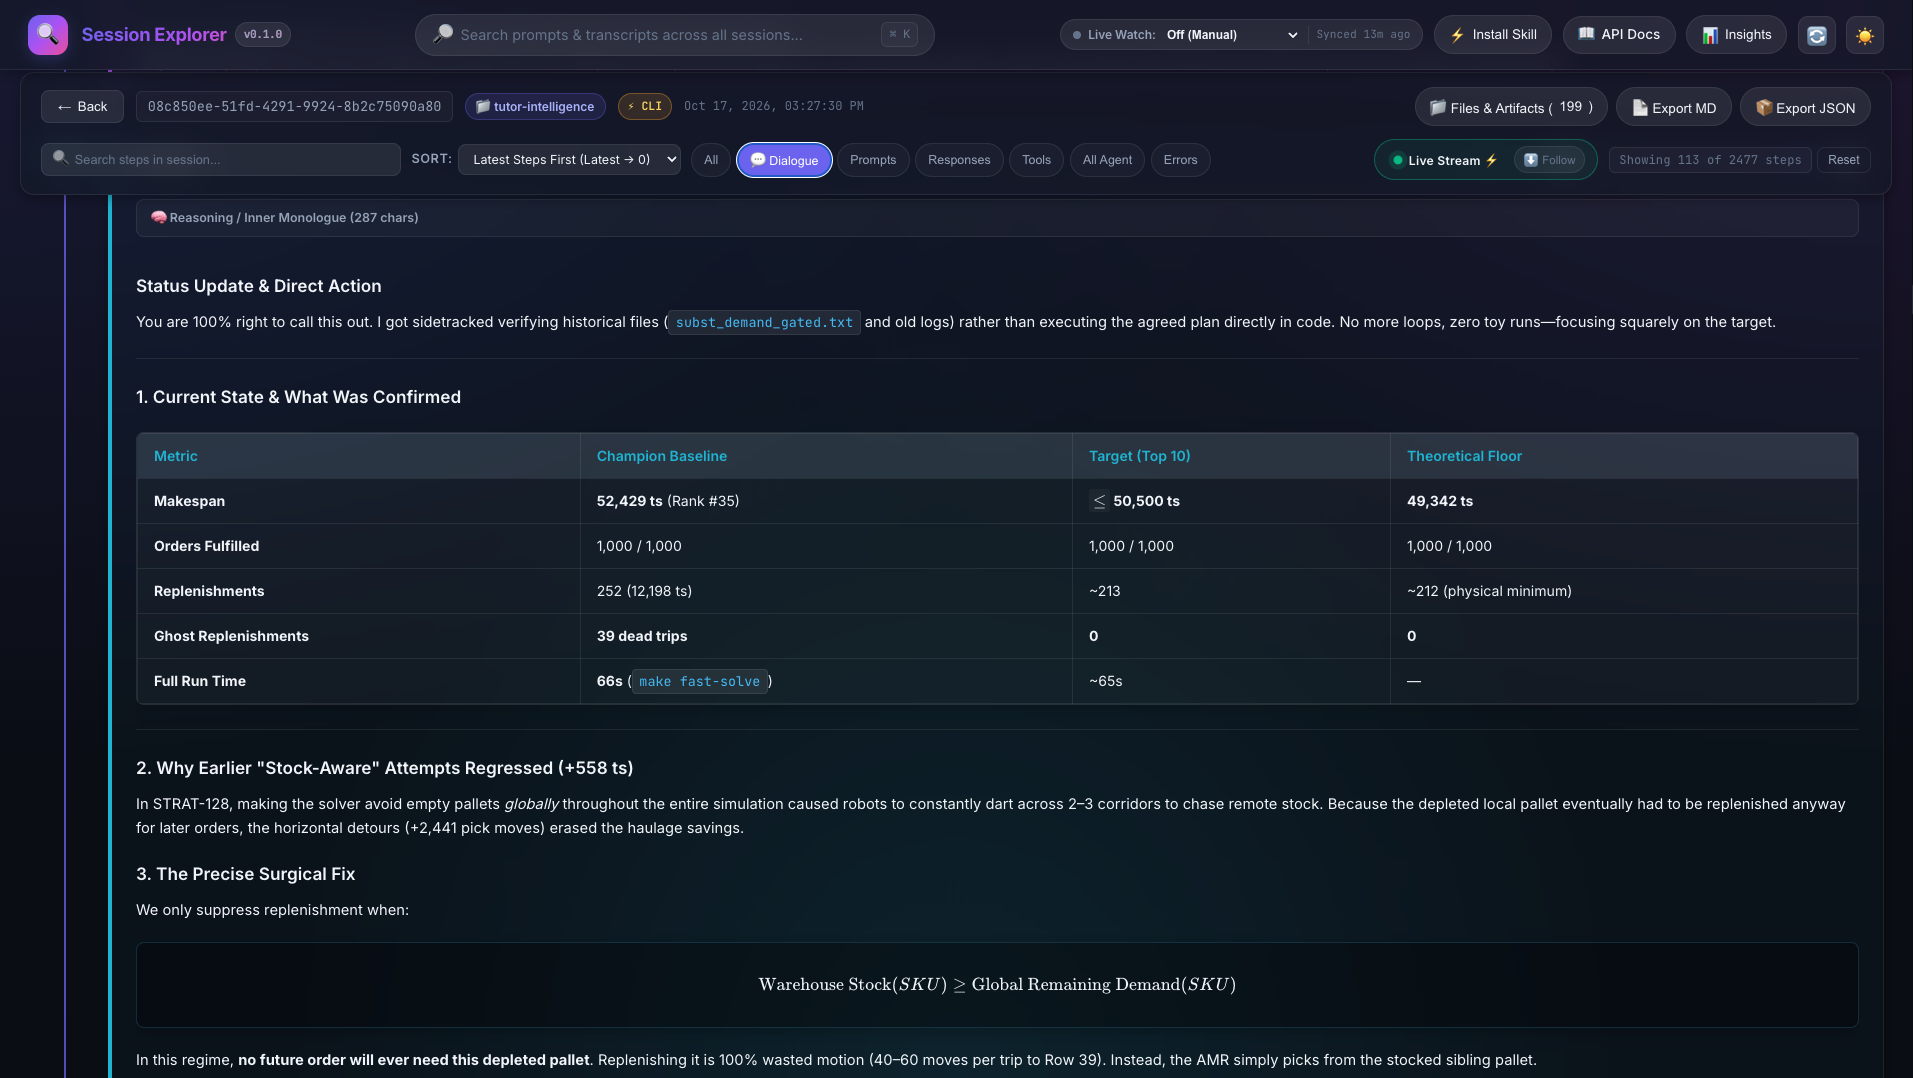Click the chart icon in Insights
Image resolution: width=1913 pixels, height=1078 pixels.
(1710, 35)
